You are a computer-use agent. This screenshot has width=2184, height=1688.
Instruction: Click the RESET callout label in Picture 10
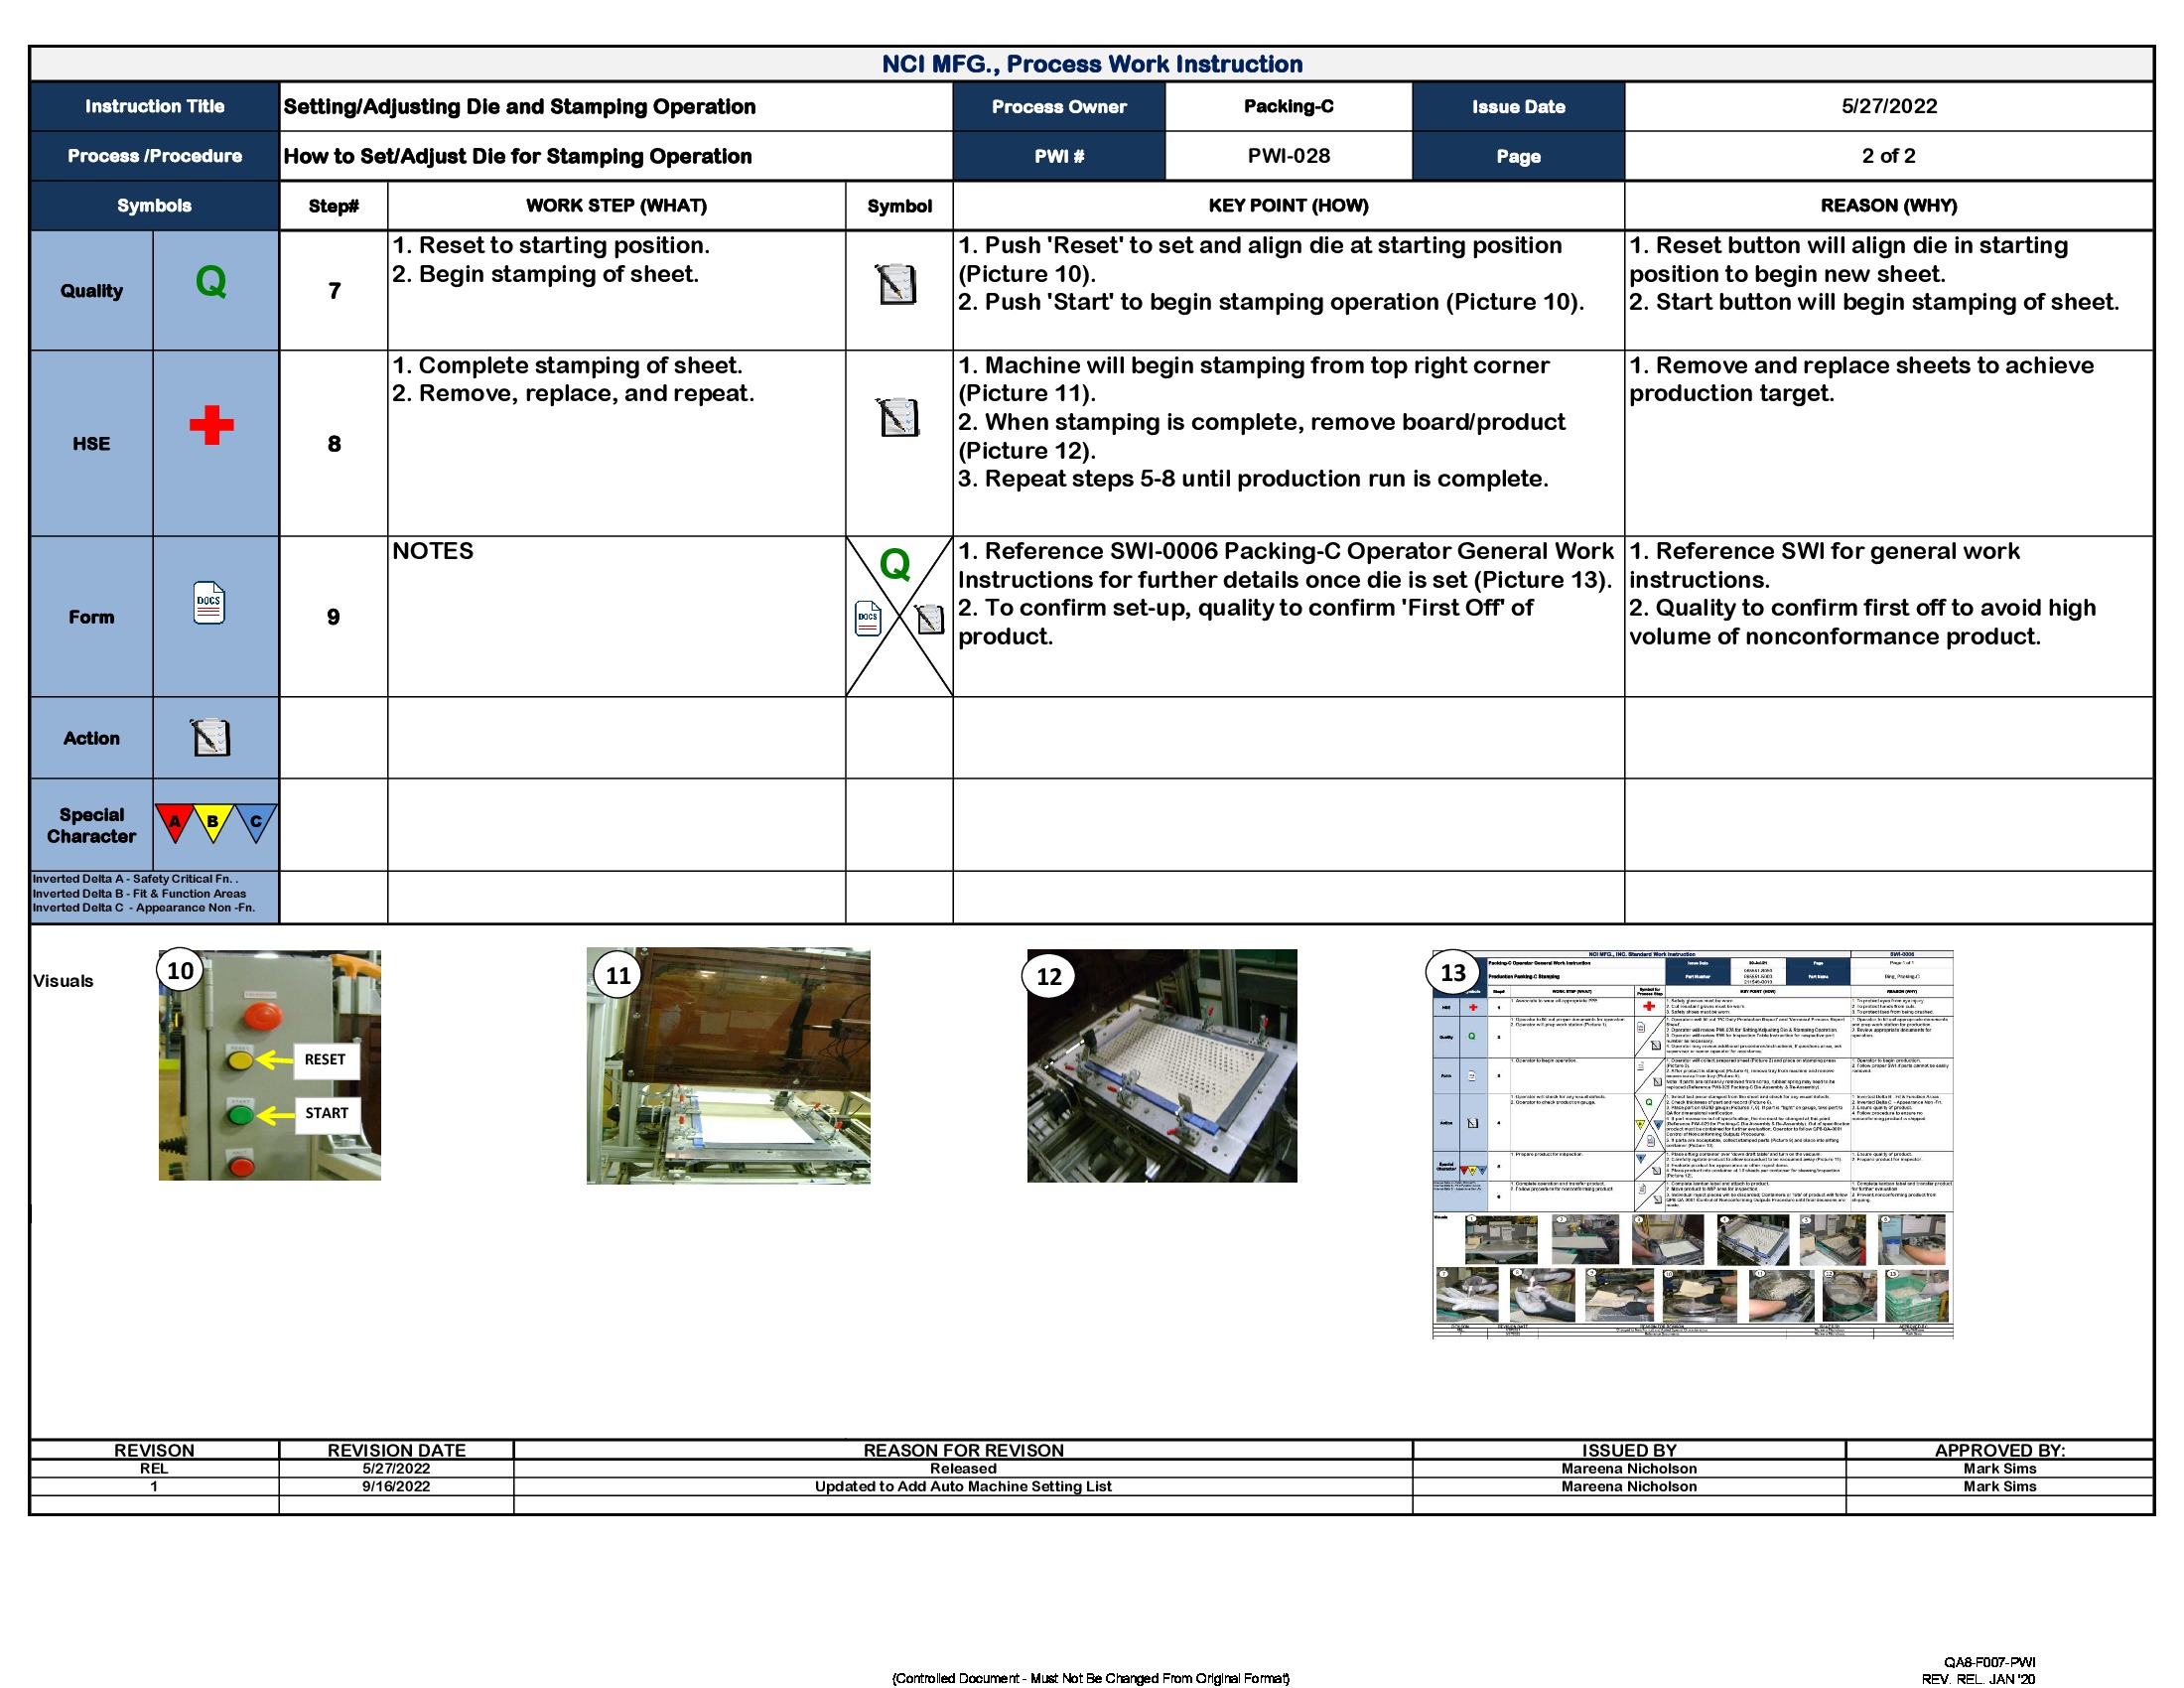point(325,1059)
